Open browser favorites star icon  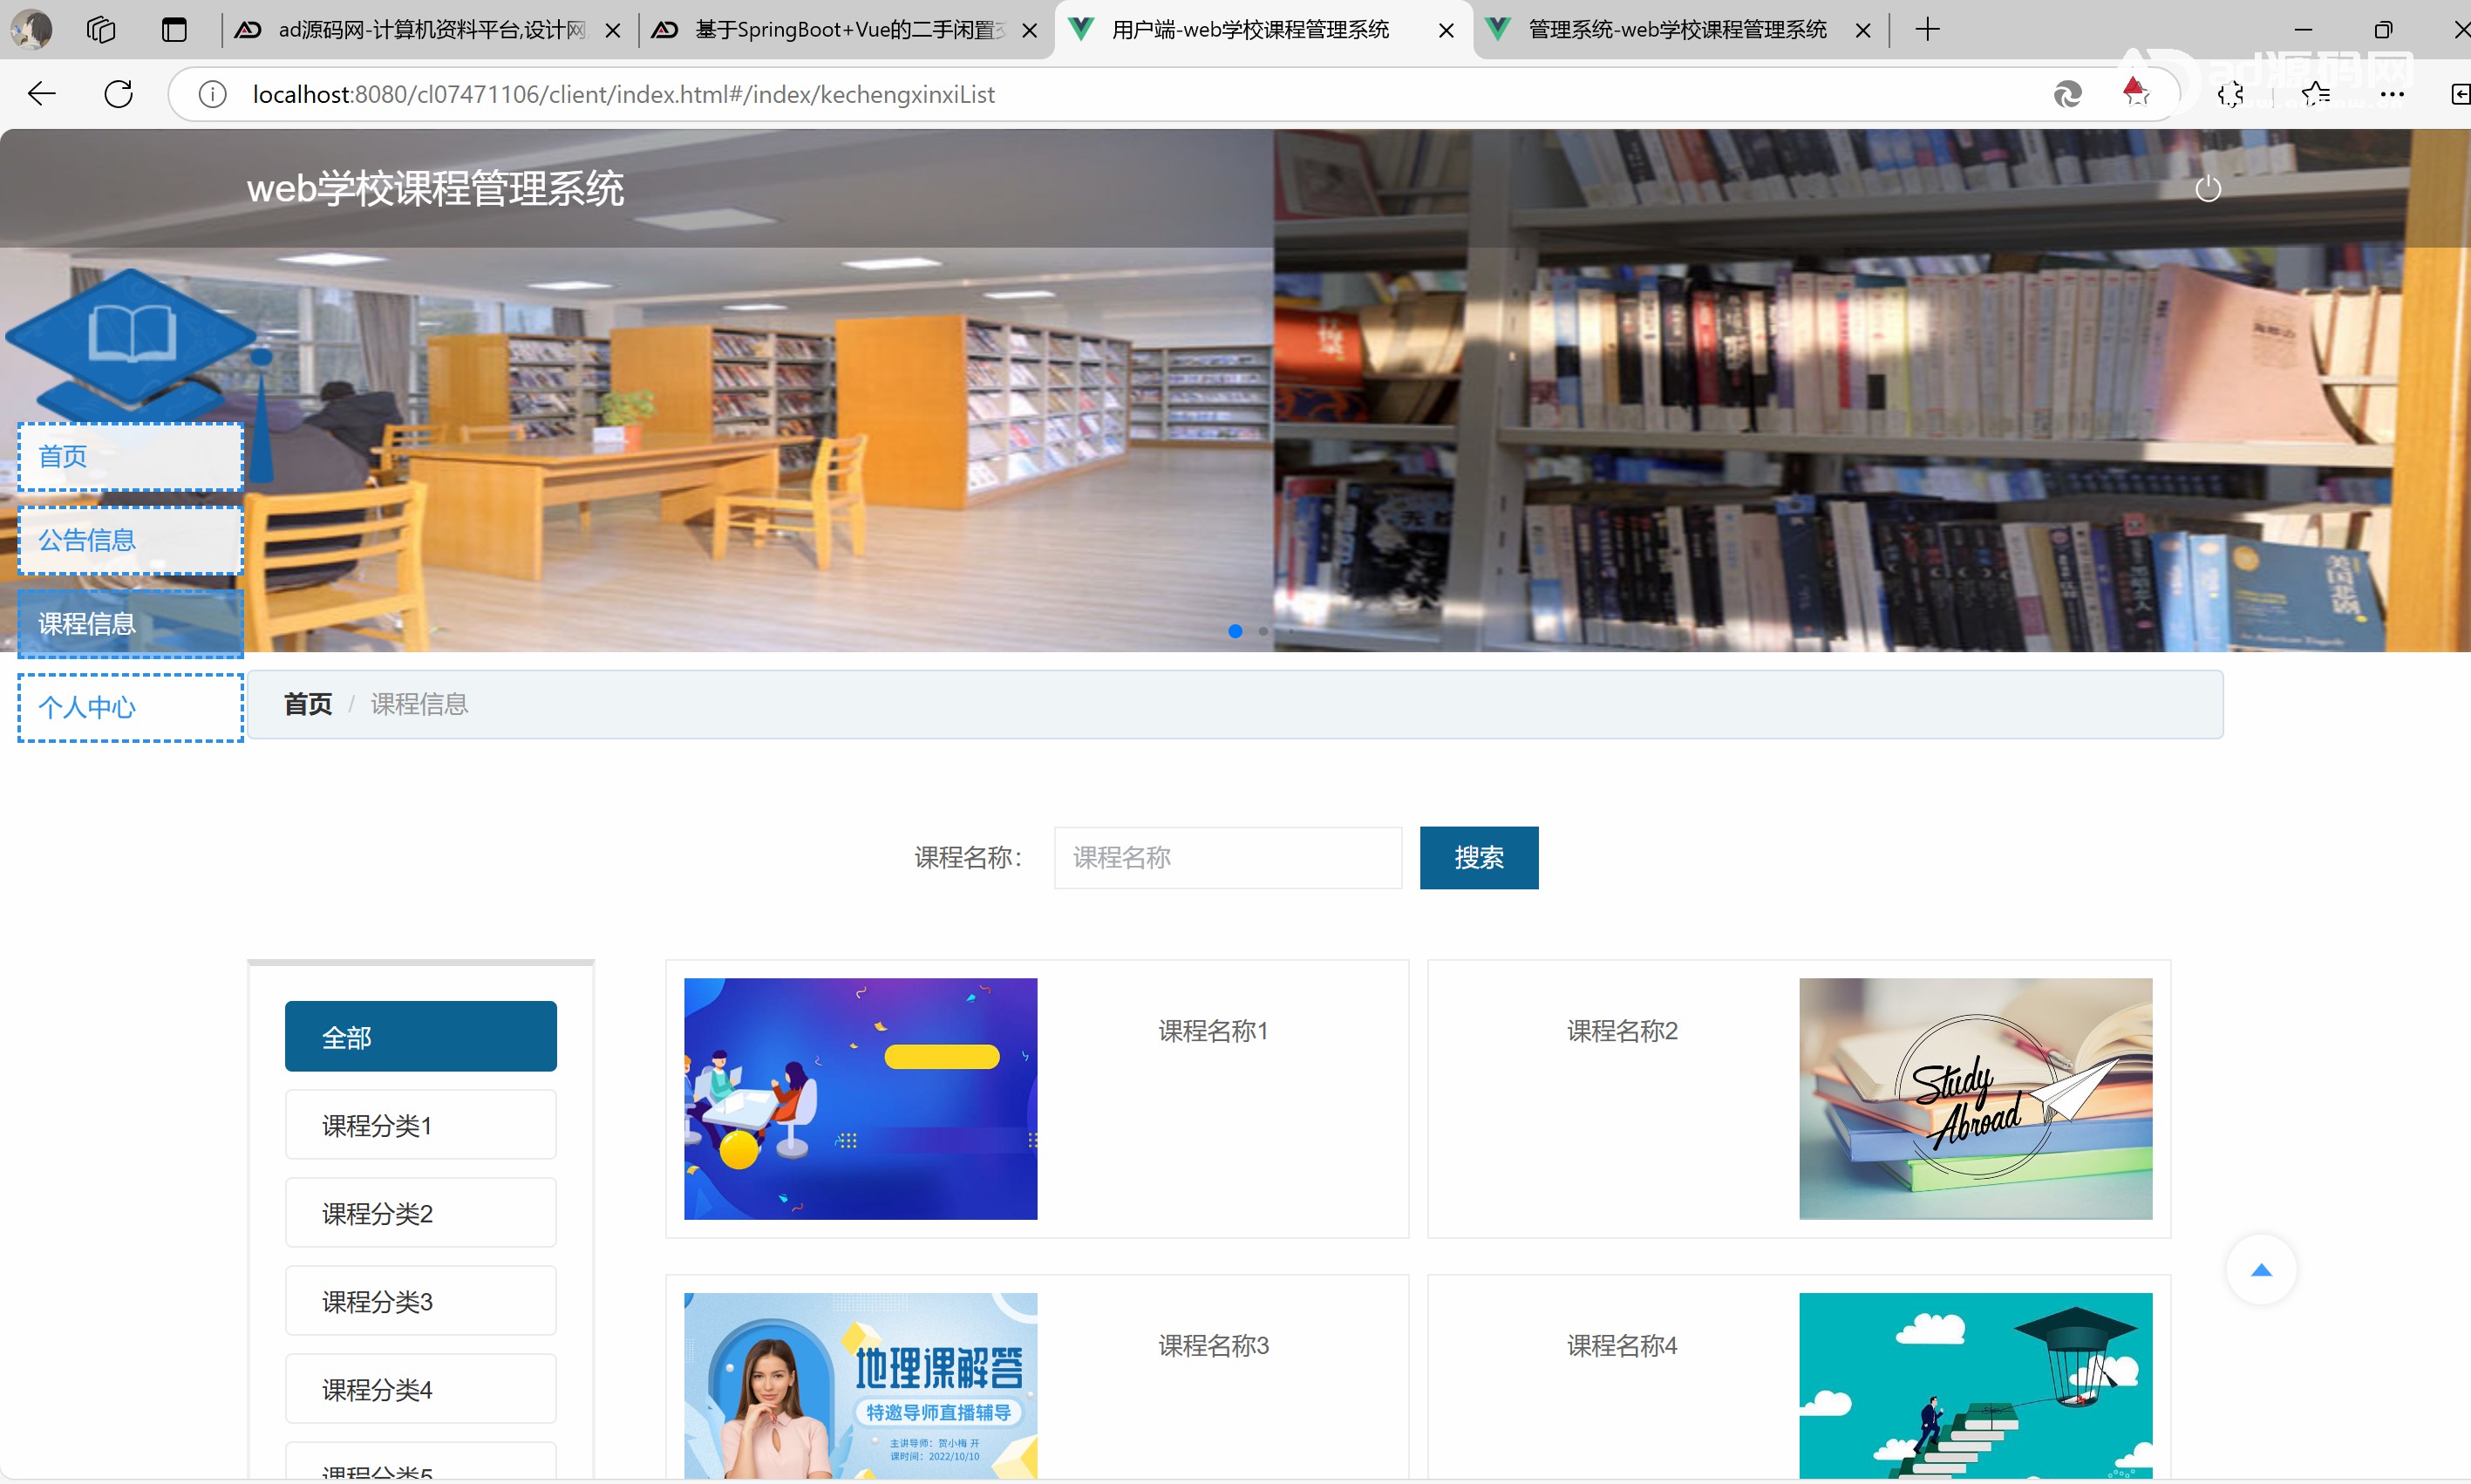(x=2314, y=94)
